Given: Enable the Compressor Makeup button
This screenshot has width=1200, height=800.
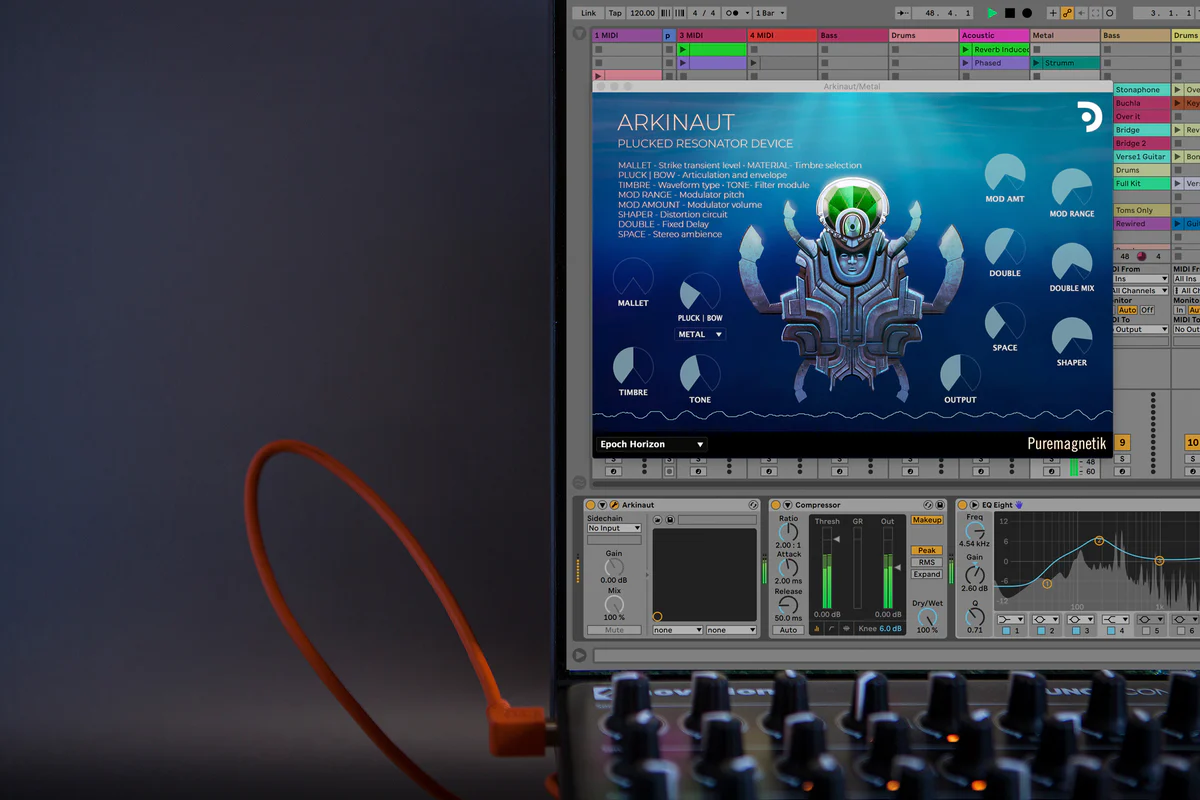Looking at the screenshot, I should click(x=927, y=520).
